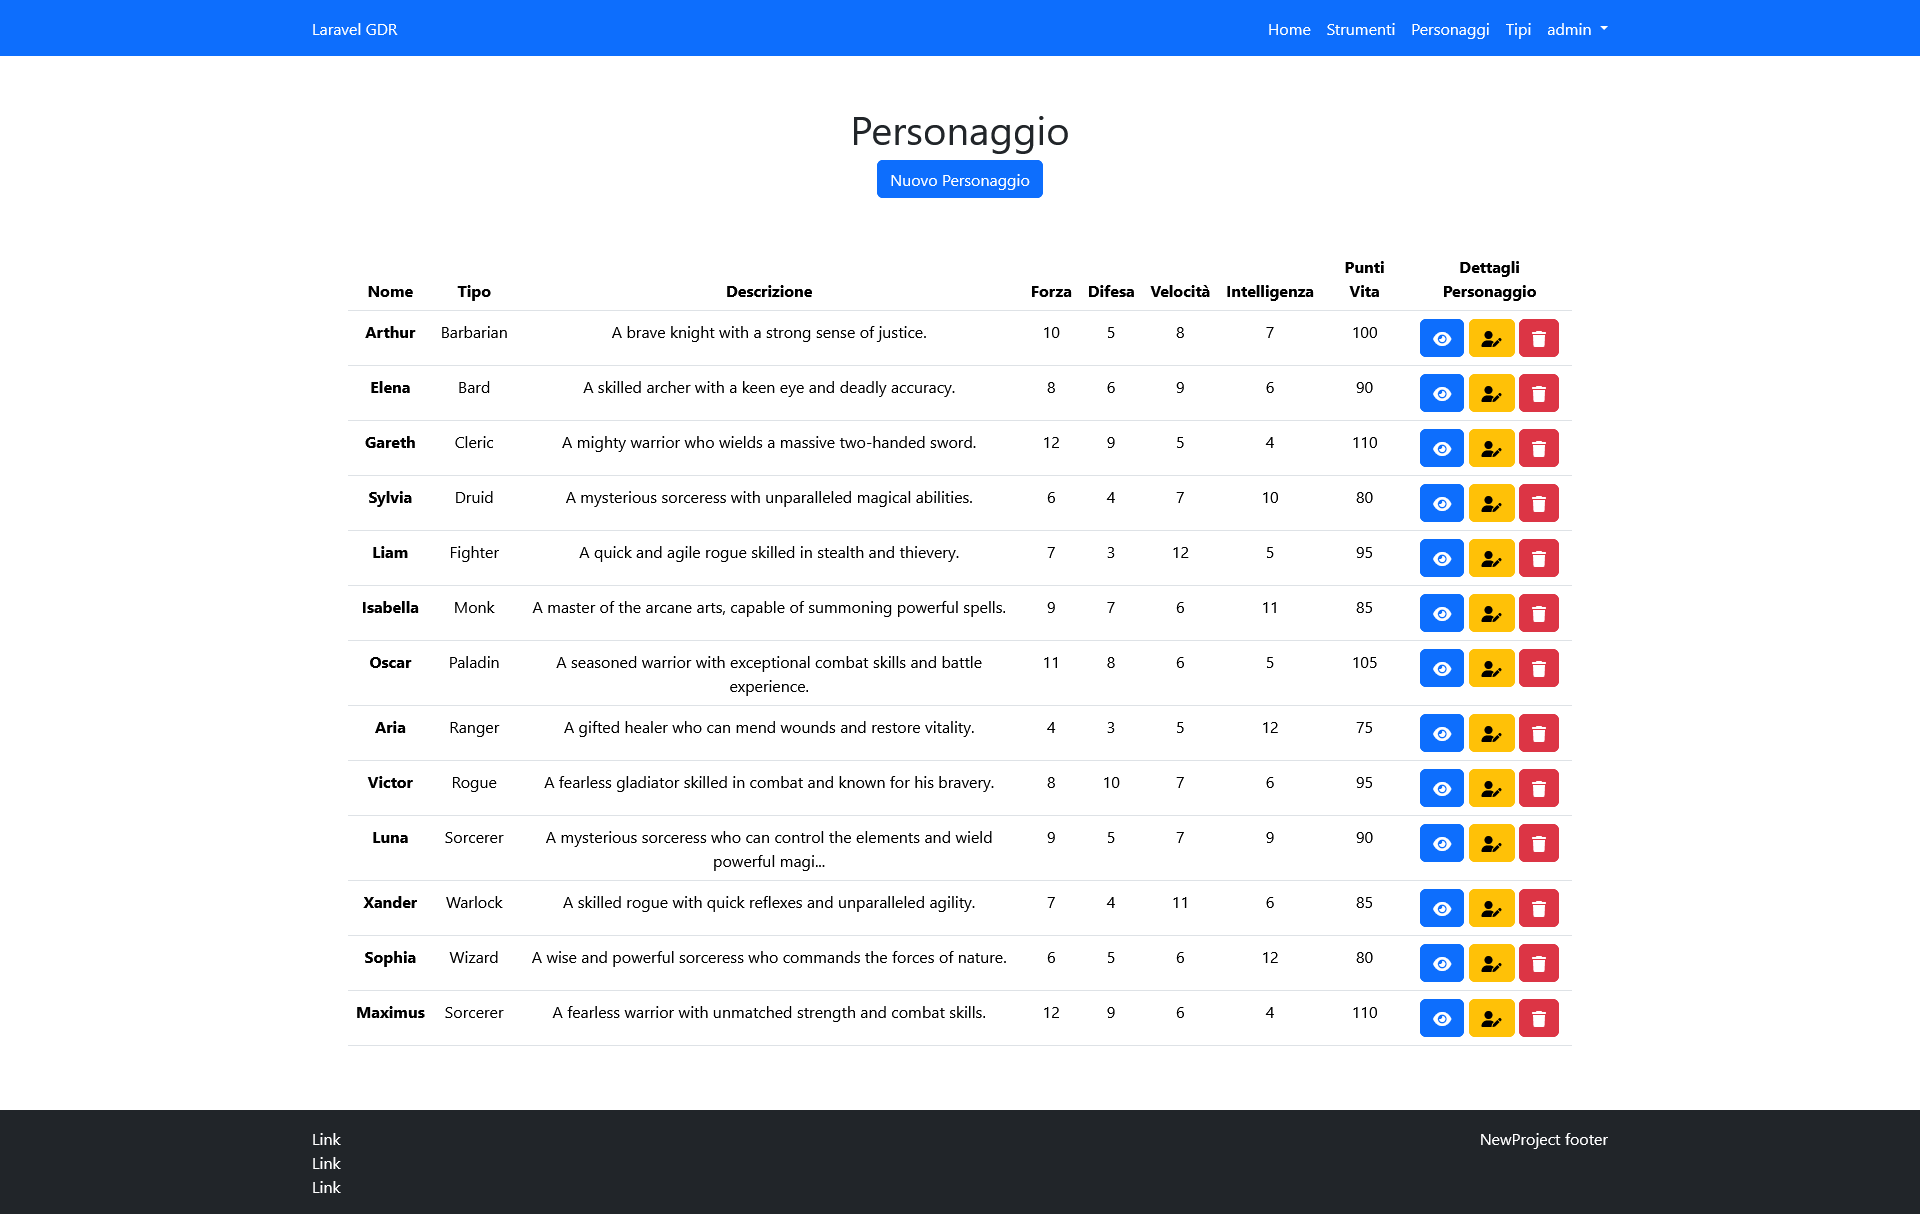View details for Arthur using the eye icon
This screenshot has width=1920, height=1214.
[x=1441, y=338]
